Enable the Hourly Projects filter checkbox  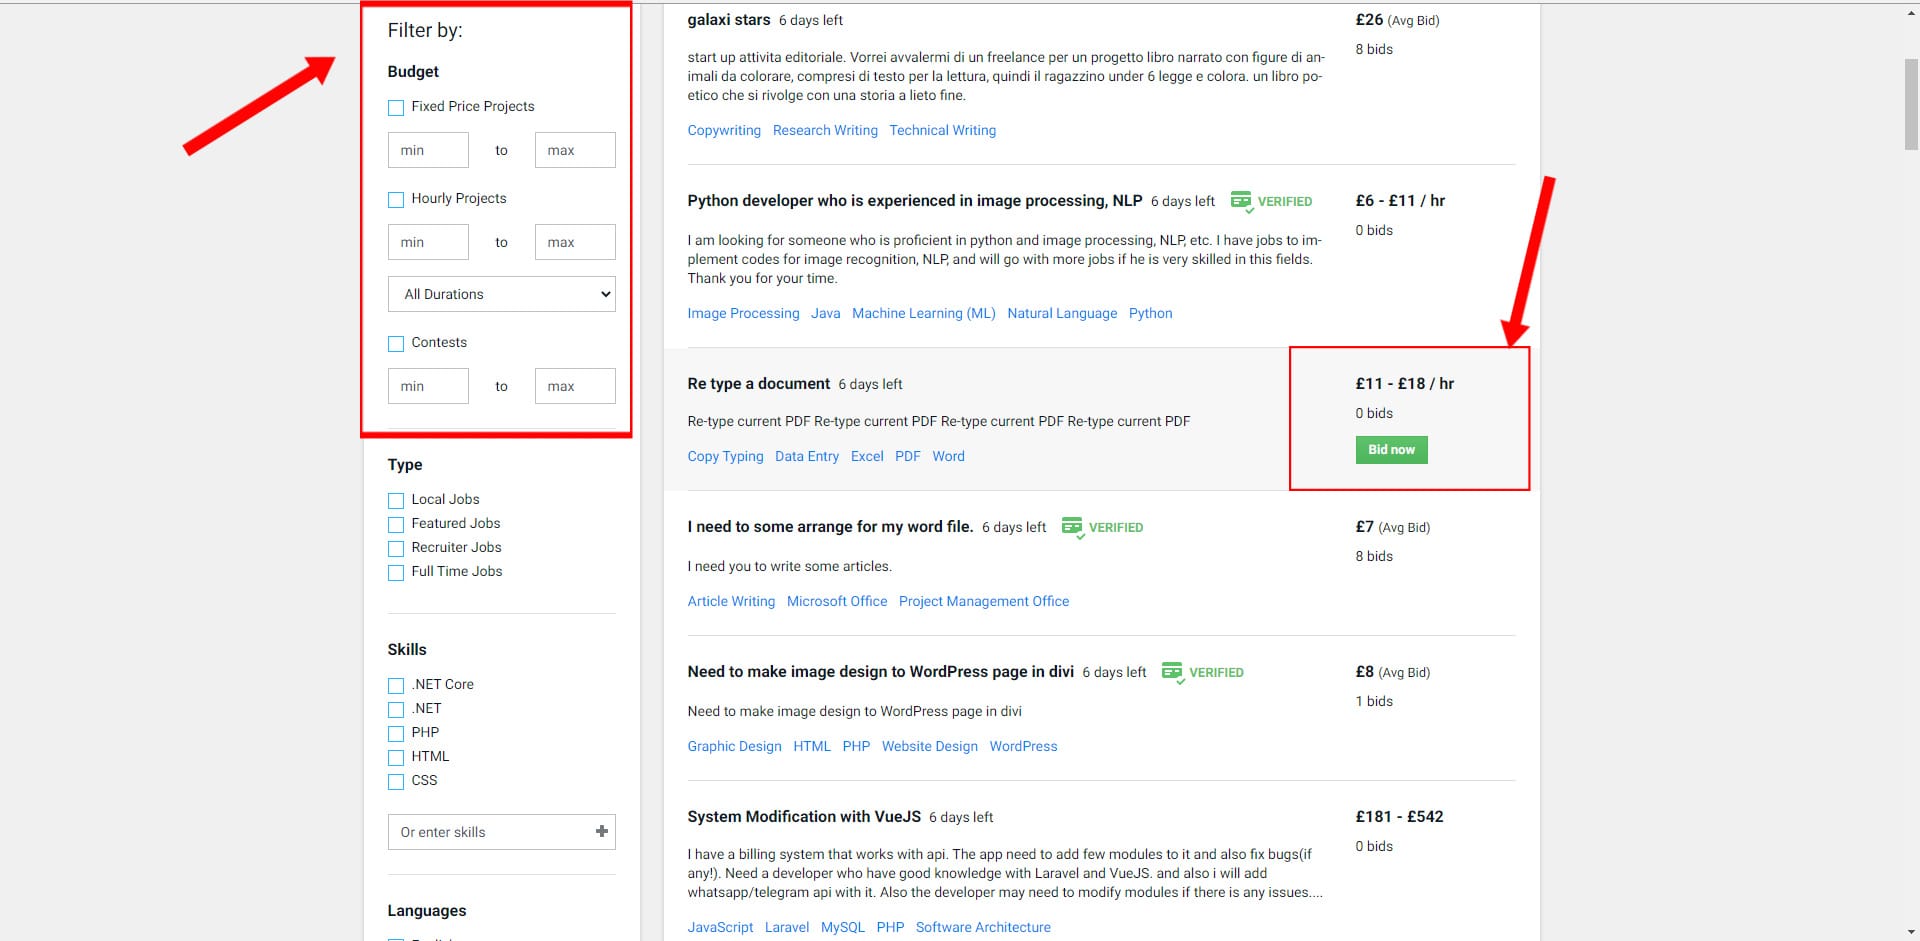pyautogui.click(x=396, y=199)
